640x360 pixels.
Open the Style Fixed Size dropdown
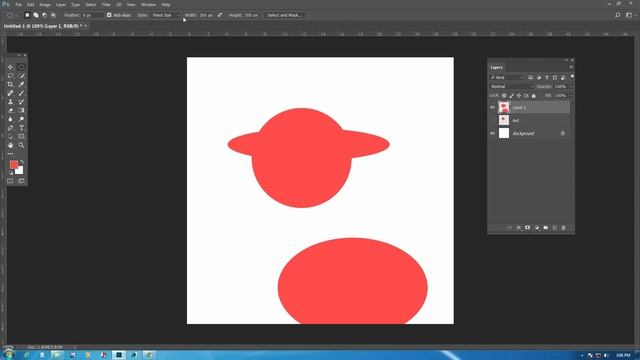[166, 15]
